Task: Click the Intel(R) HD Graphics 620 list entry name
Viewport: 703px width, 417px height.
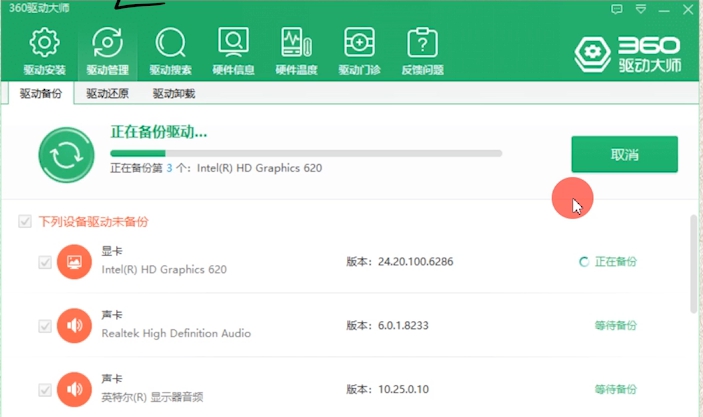Action: [164, 269]
